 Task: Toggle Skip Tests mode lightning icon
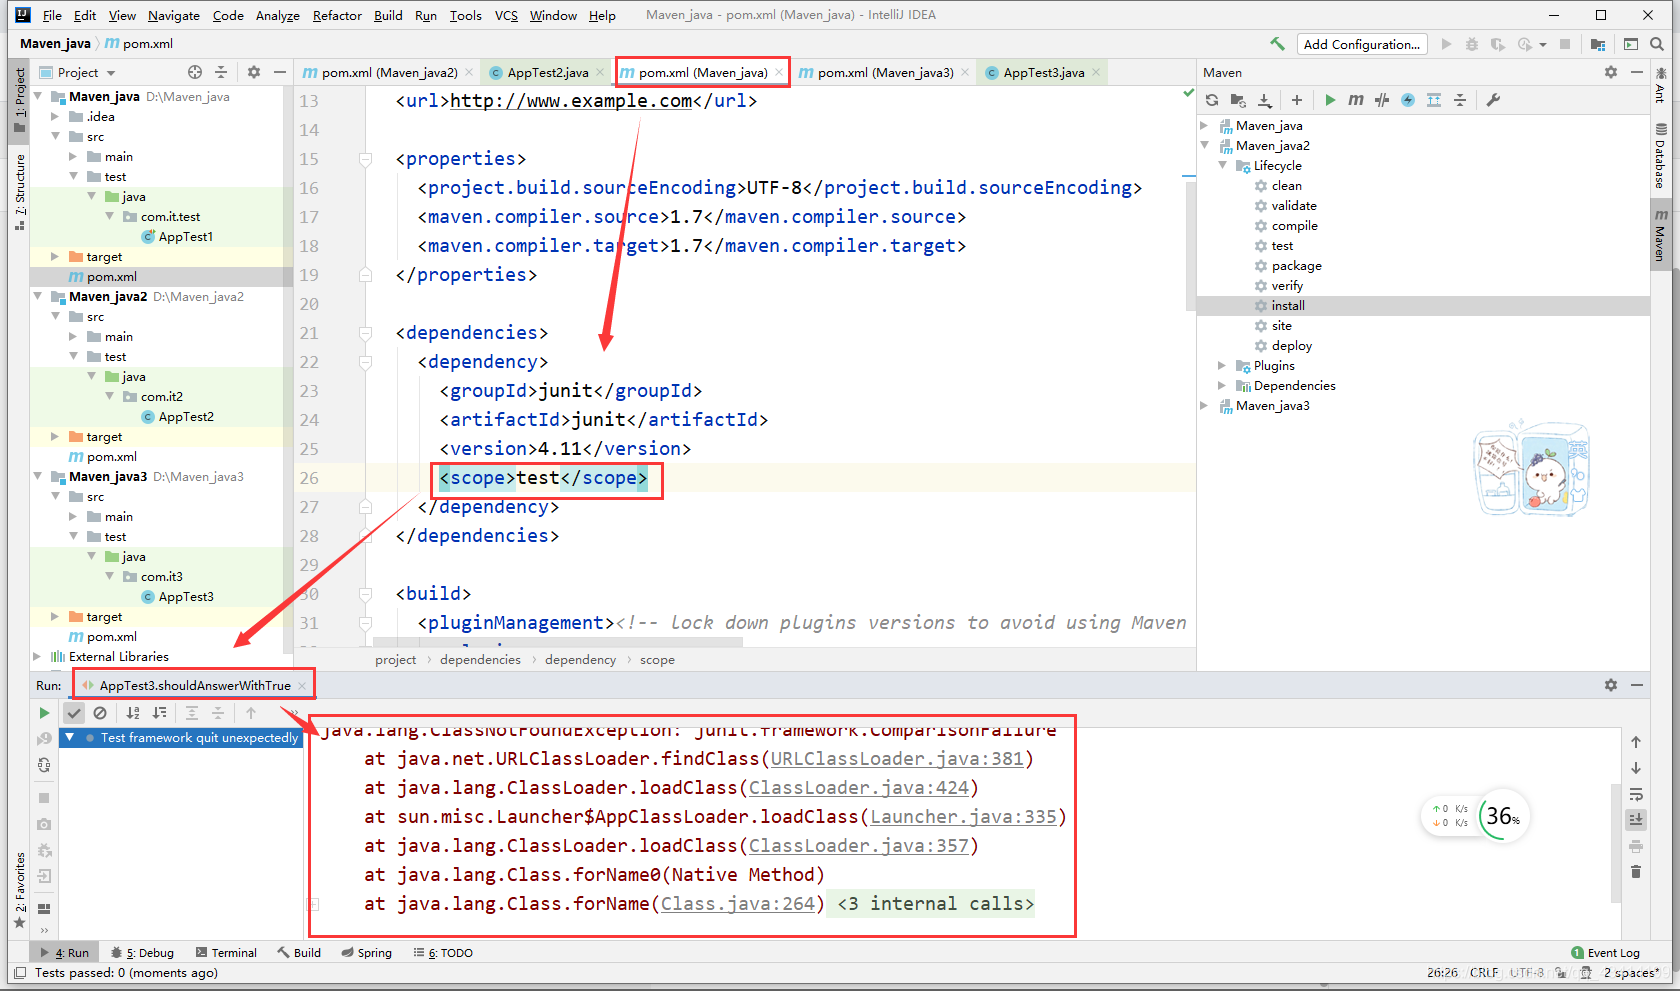[x=1408, y=100]
